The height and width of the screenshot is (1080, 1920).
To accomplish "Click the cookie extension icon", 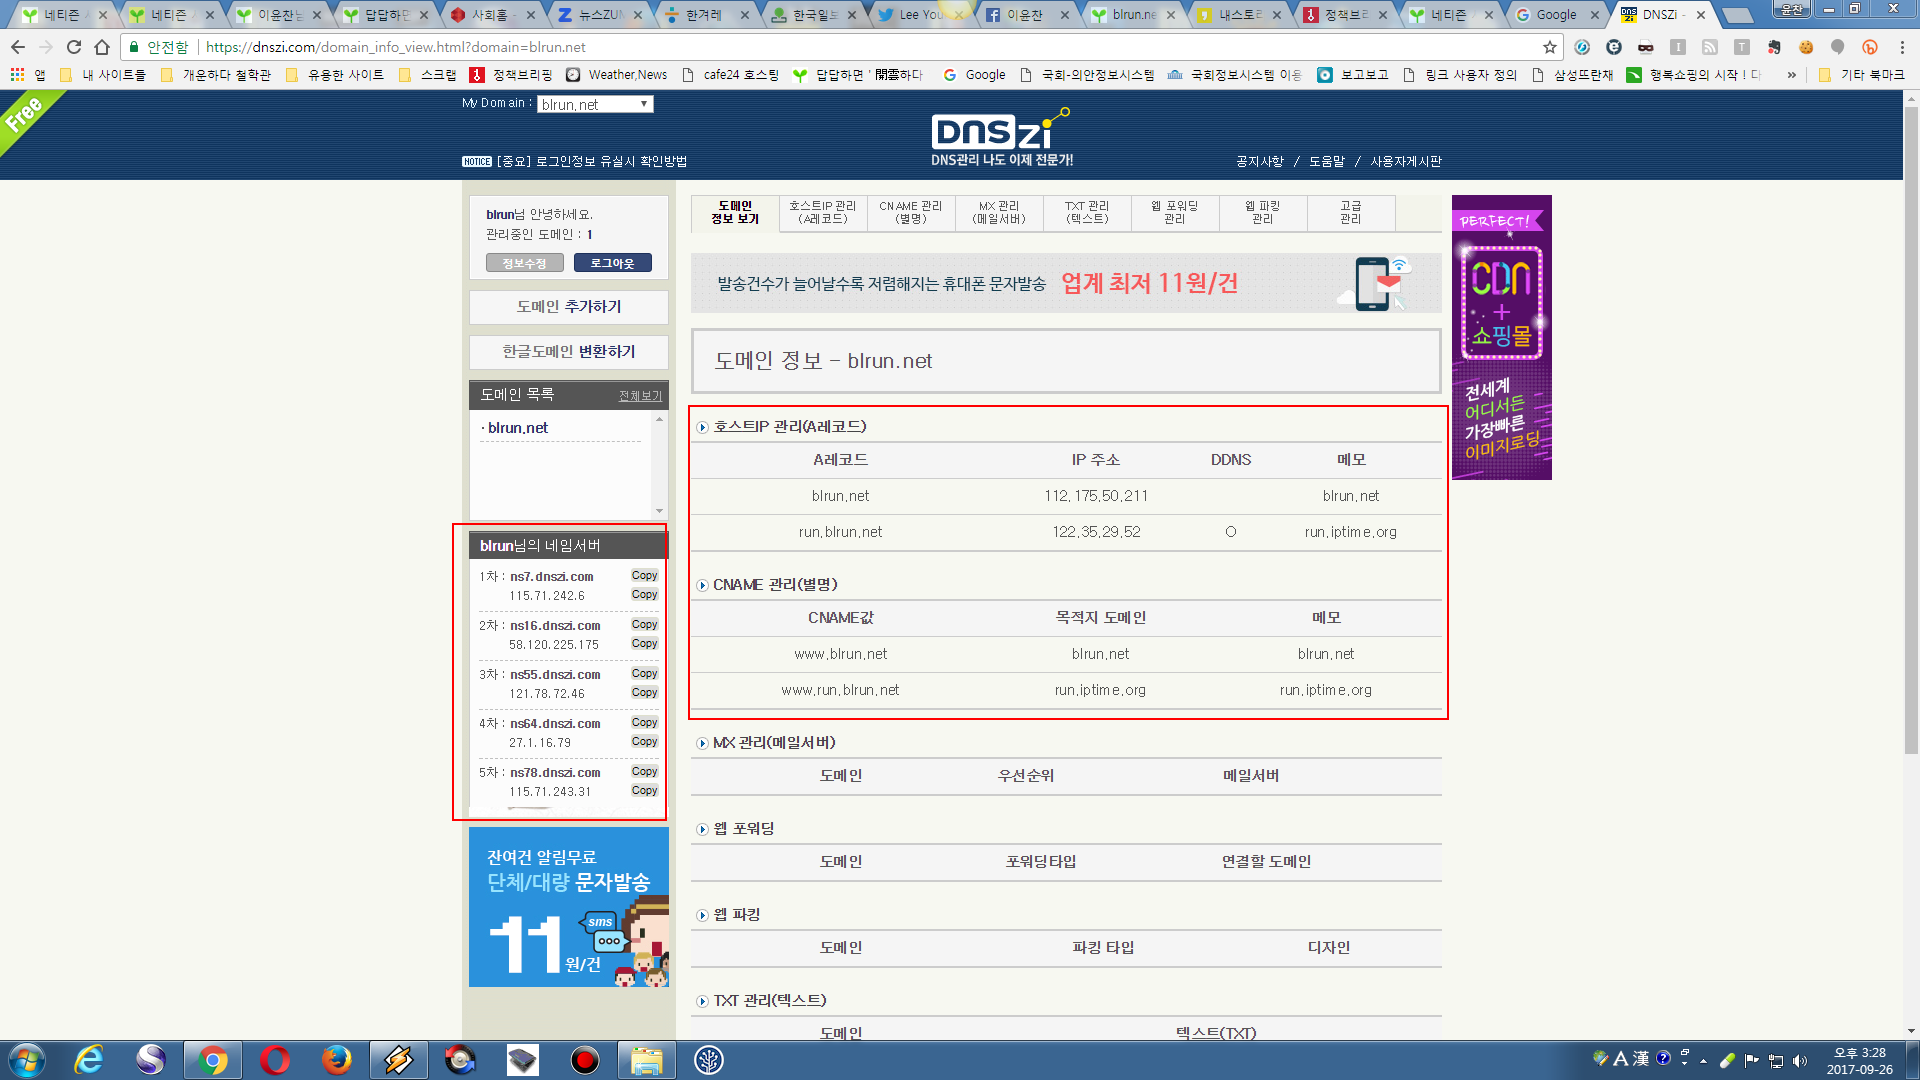I will tap(1806, 47).
